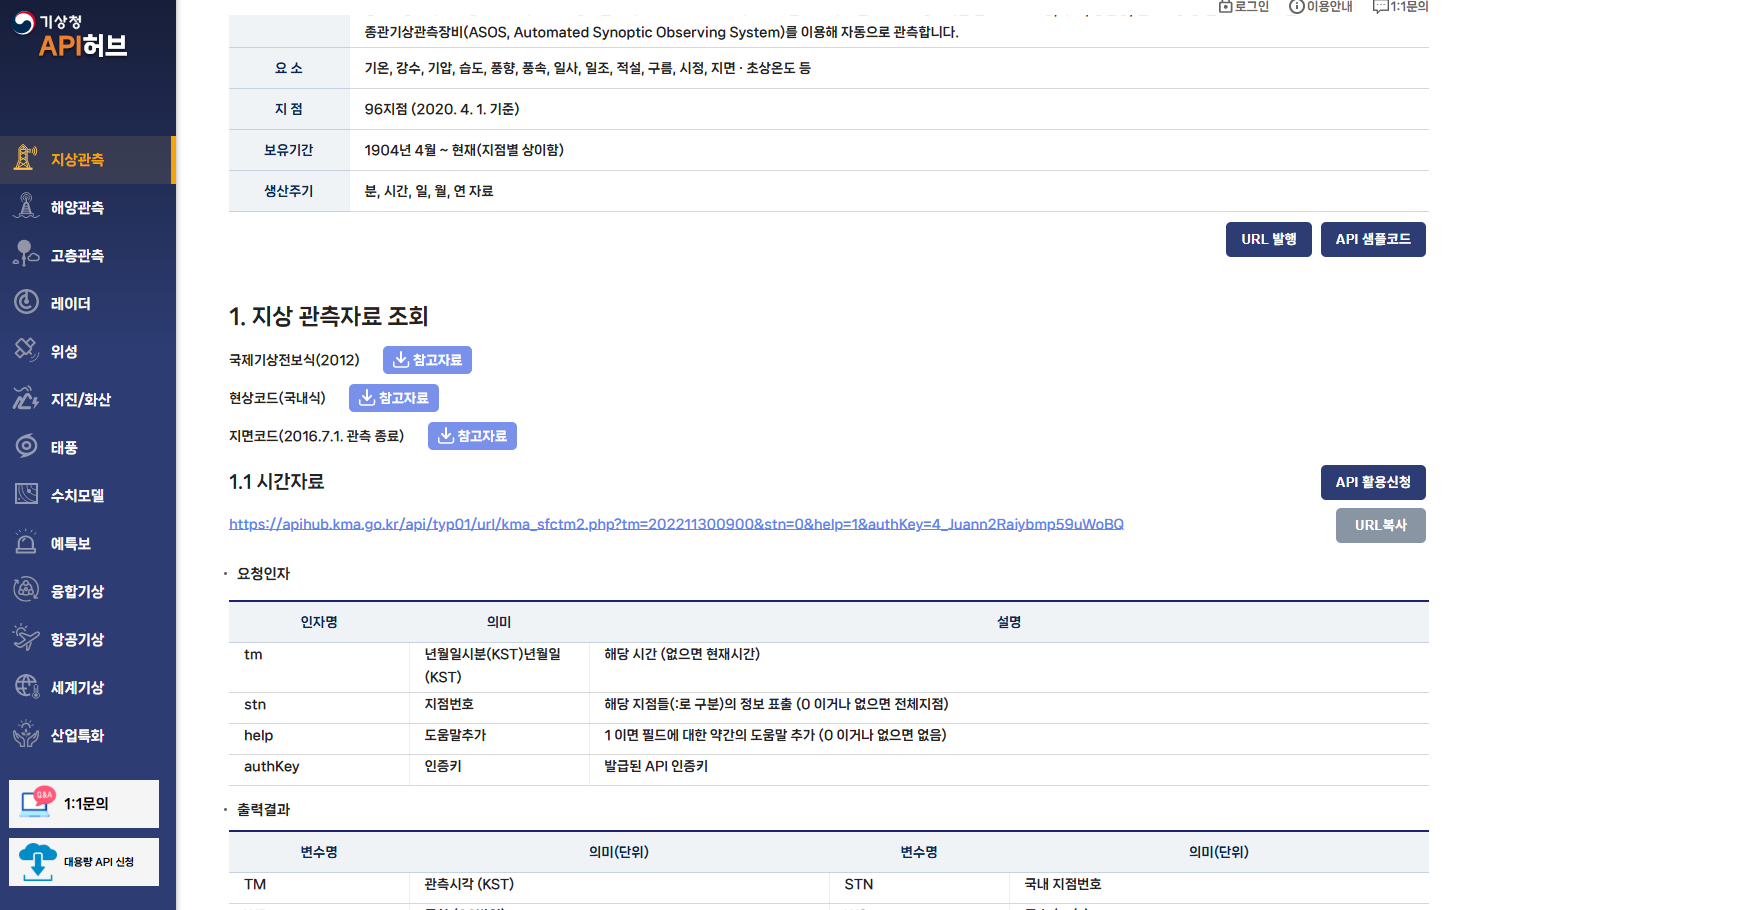This screenshot has height=910, width=1741.
Task: Click the 'tm' parameter cell
Action: [319, 666]
